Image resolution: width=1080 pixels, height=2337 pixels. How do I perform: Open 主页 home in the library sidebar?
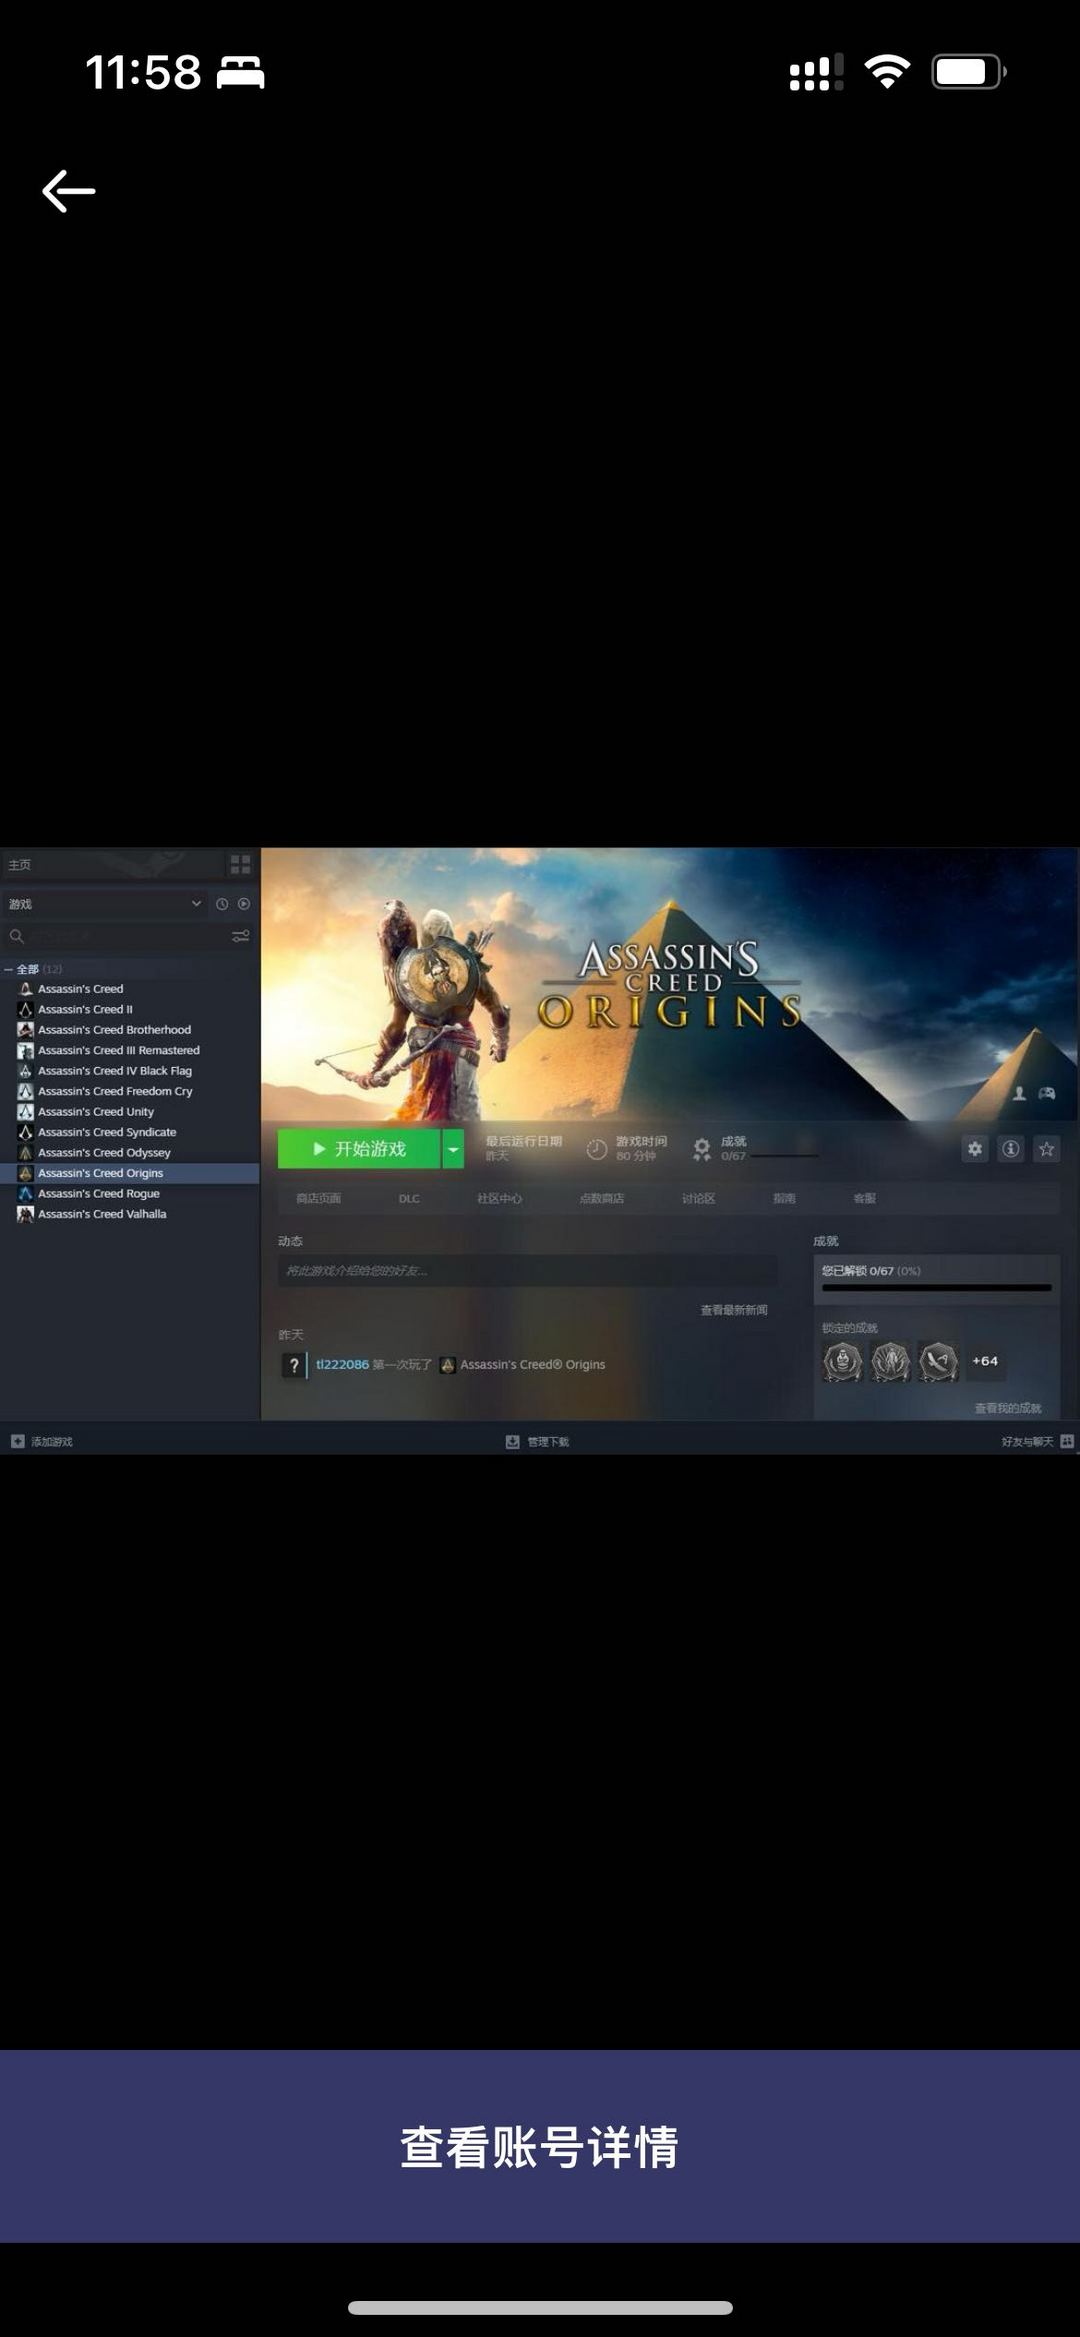[20, 864]
